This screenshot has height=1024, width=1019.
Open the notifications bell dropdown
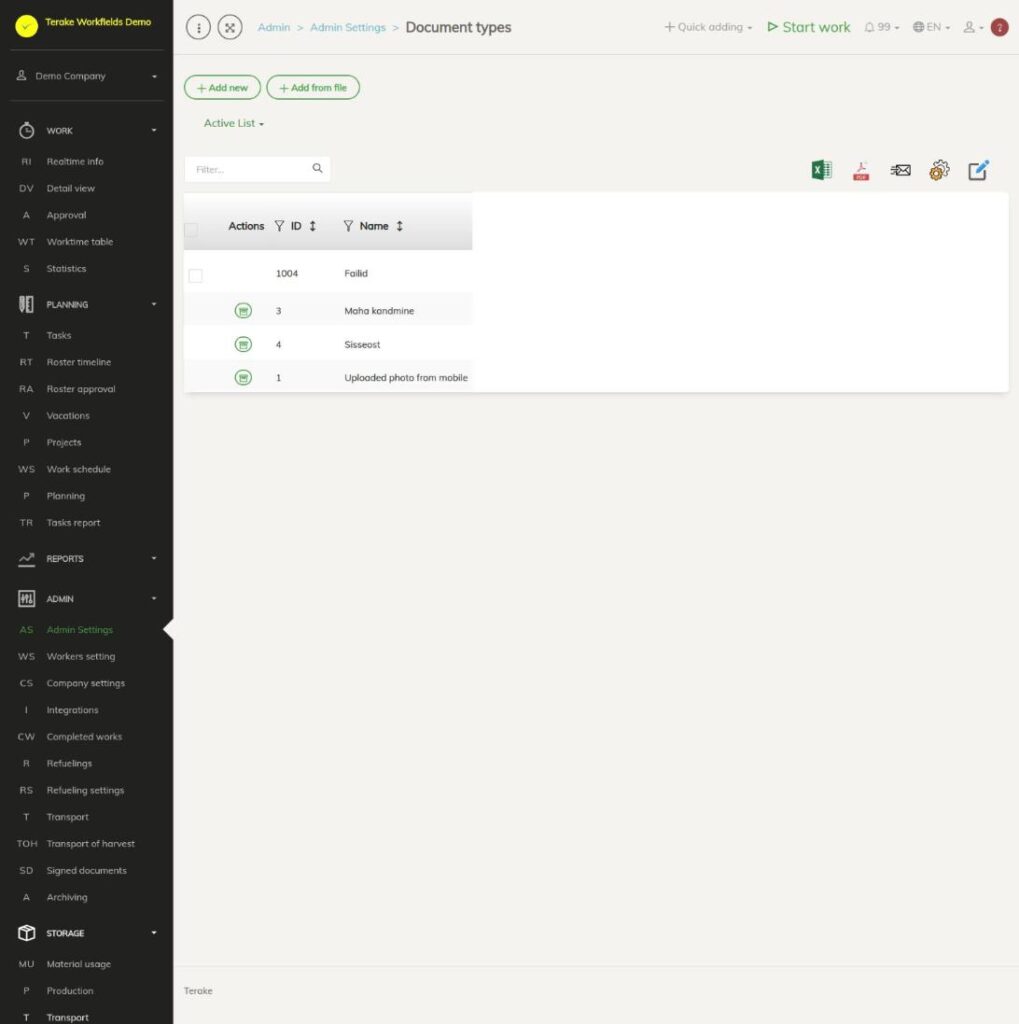882,27
